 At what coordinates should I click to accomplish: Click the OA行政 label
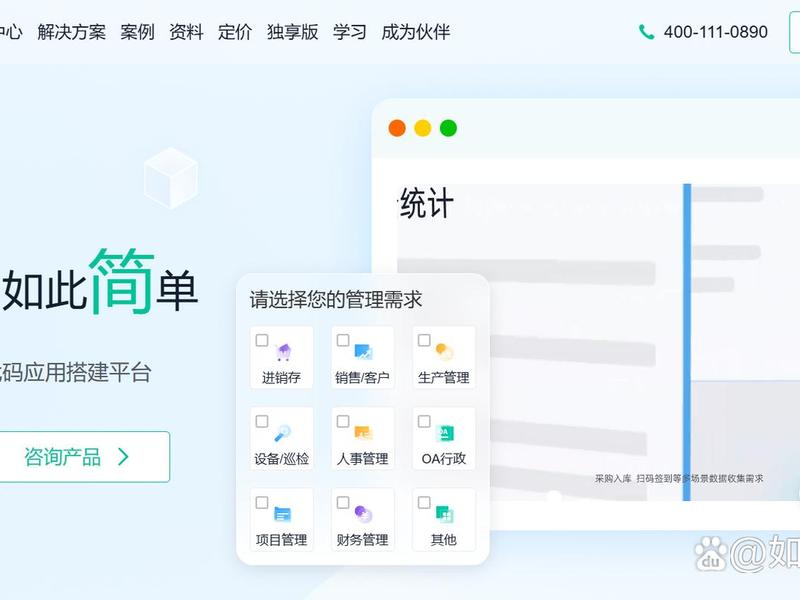pos(443,459)
